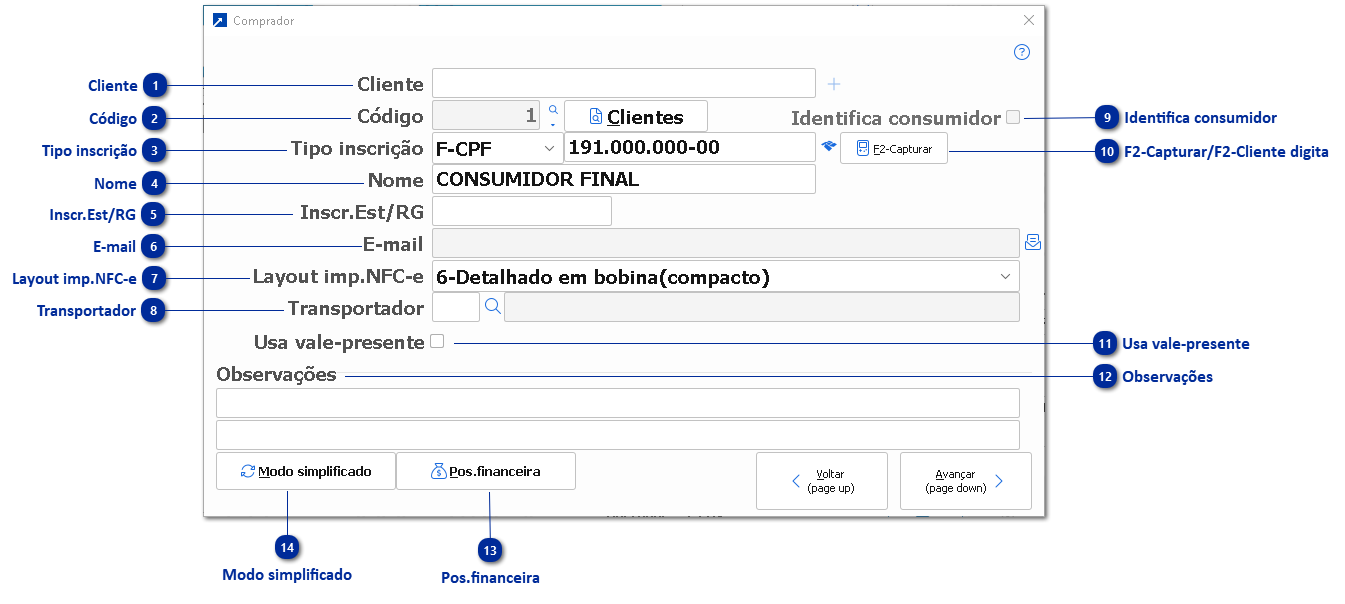Viewport: 1345px width, 604px height.
Task: Click the plus icon beside Cliente field
Action: tap(834, 84)
